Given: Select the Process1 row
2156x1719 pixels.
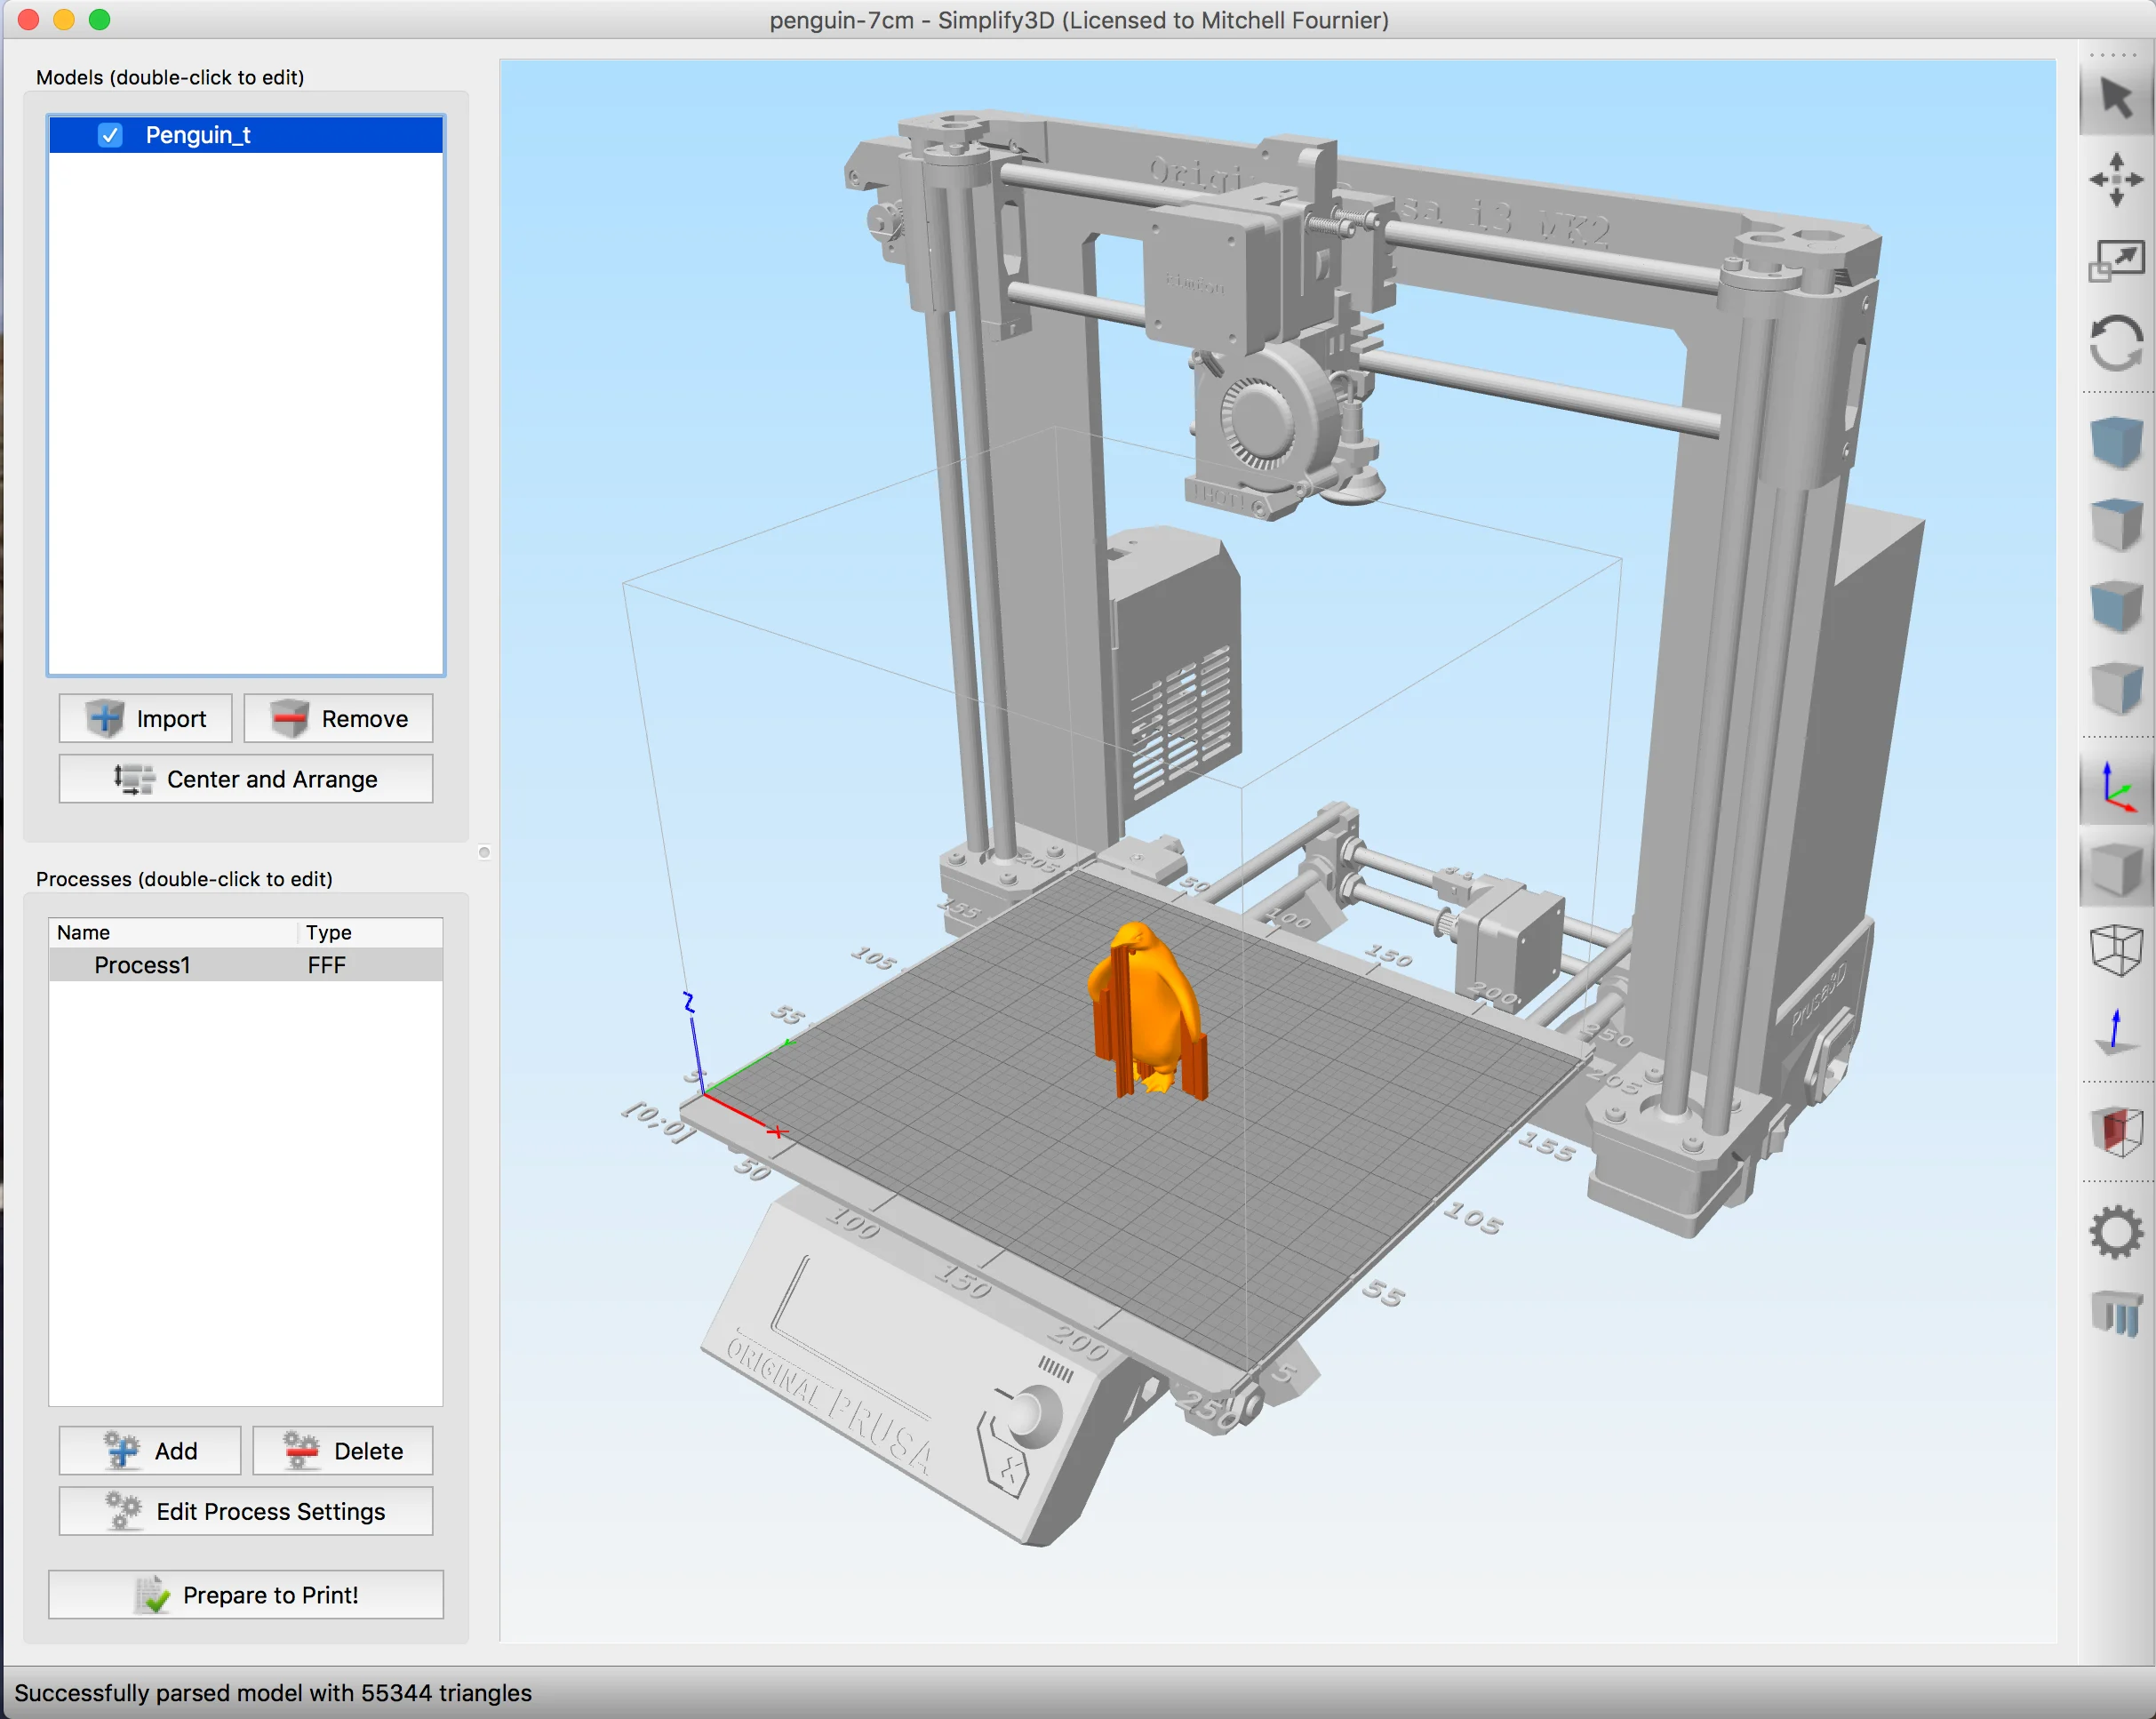Looking at the screenshot, I should tap(246, 965).
